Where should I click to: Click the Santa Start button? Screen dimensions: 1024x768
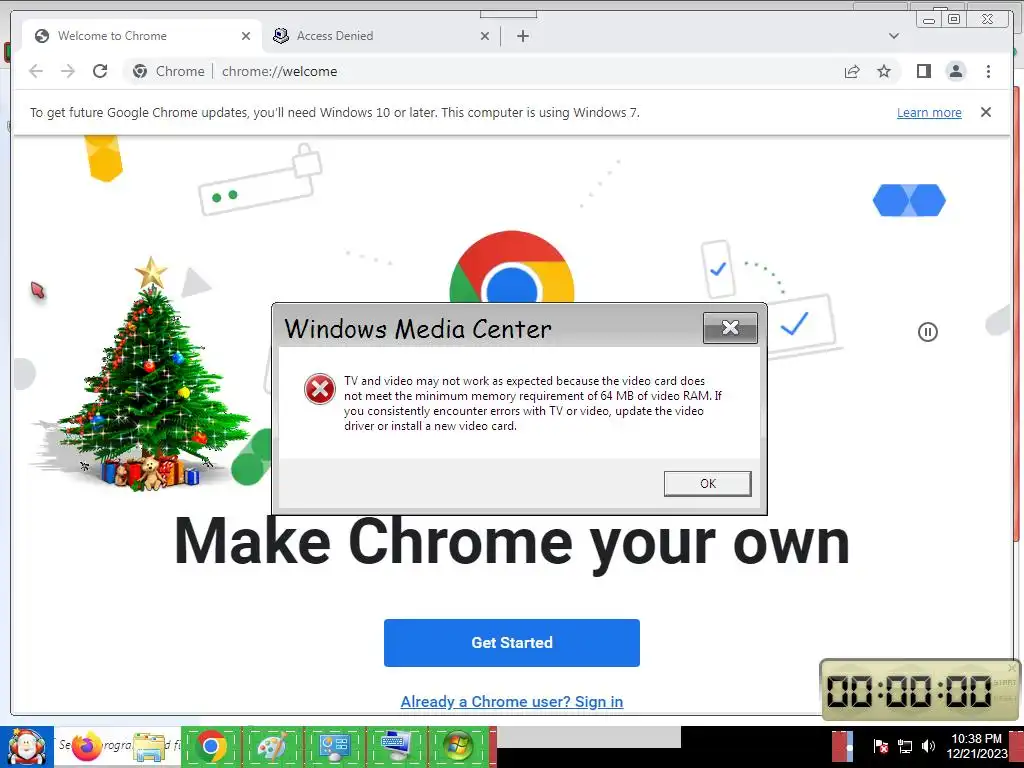click(26, 747)
